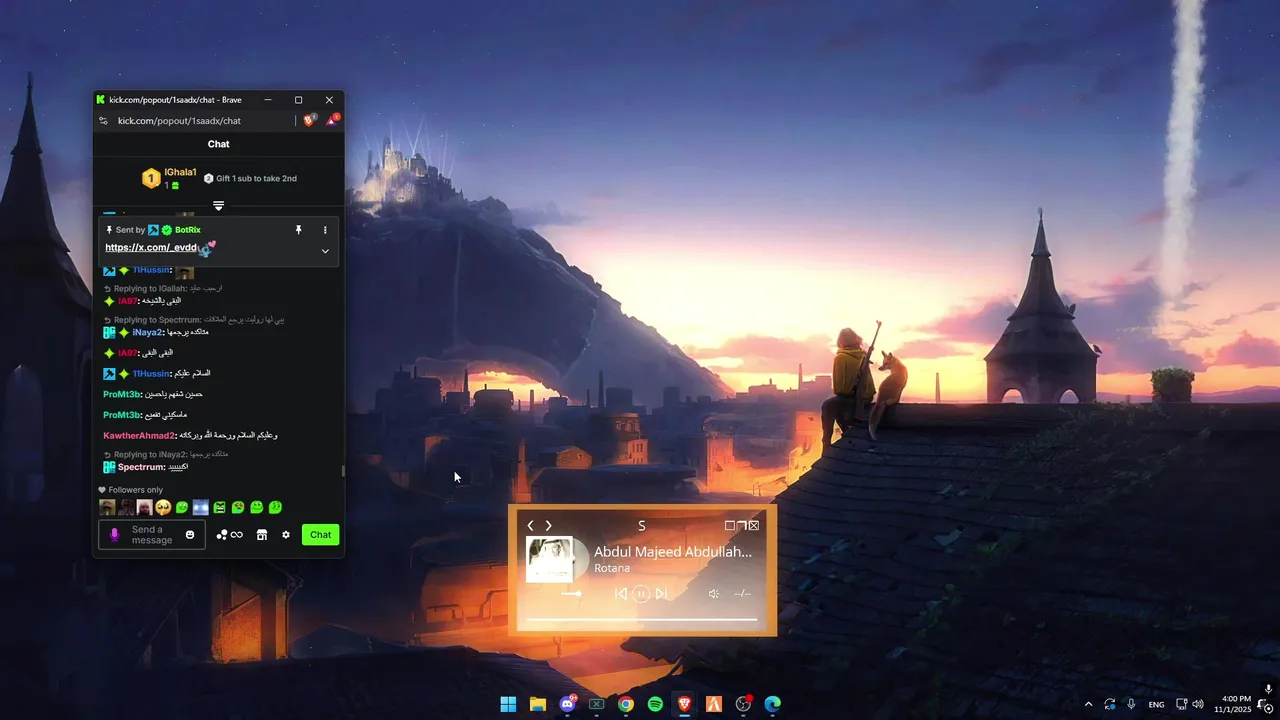Image resolution: width=1280 pixels, height=720 pixels.
Task: Open Discord from taskbar
Action: (x=568, y=704)
